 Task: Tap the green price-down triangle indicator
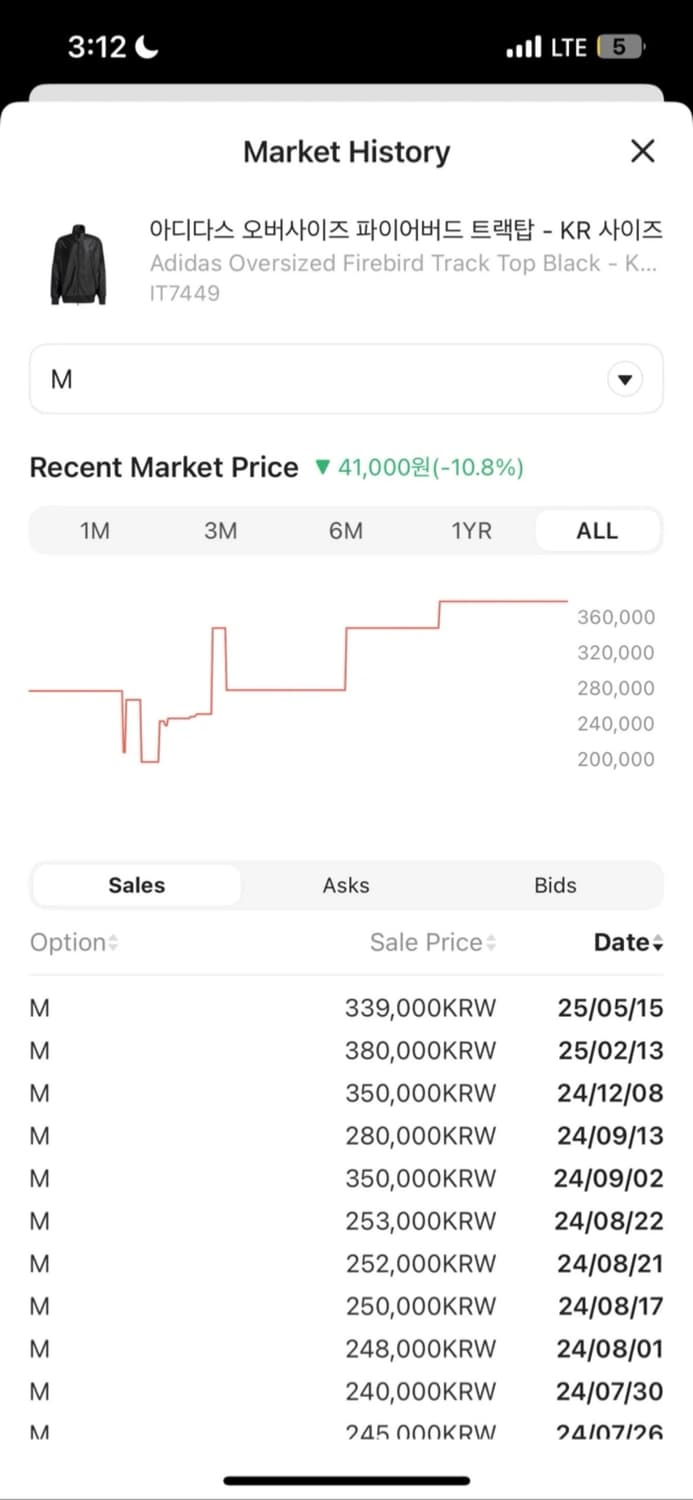(x=321, y=467)
